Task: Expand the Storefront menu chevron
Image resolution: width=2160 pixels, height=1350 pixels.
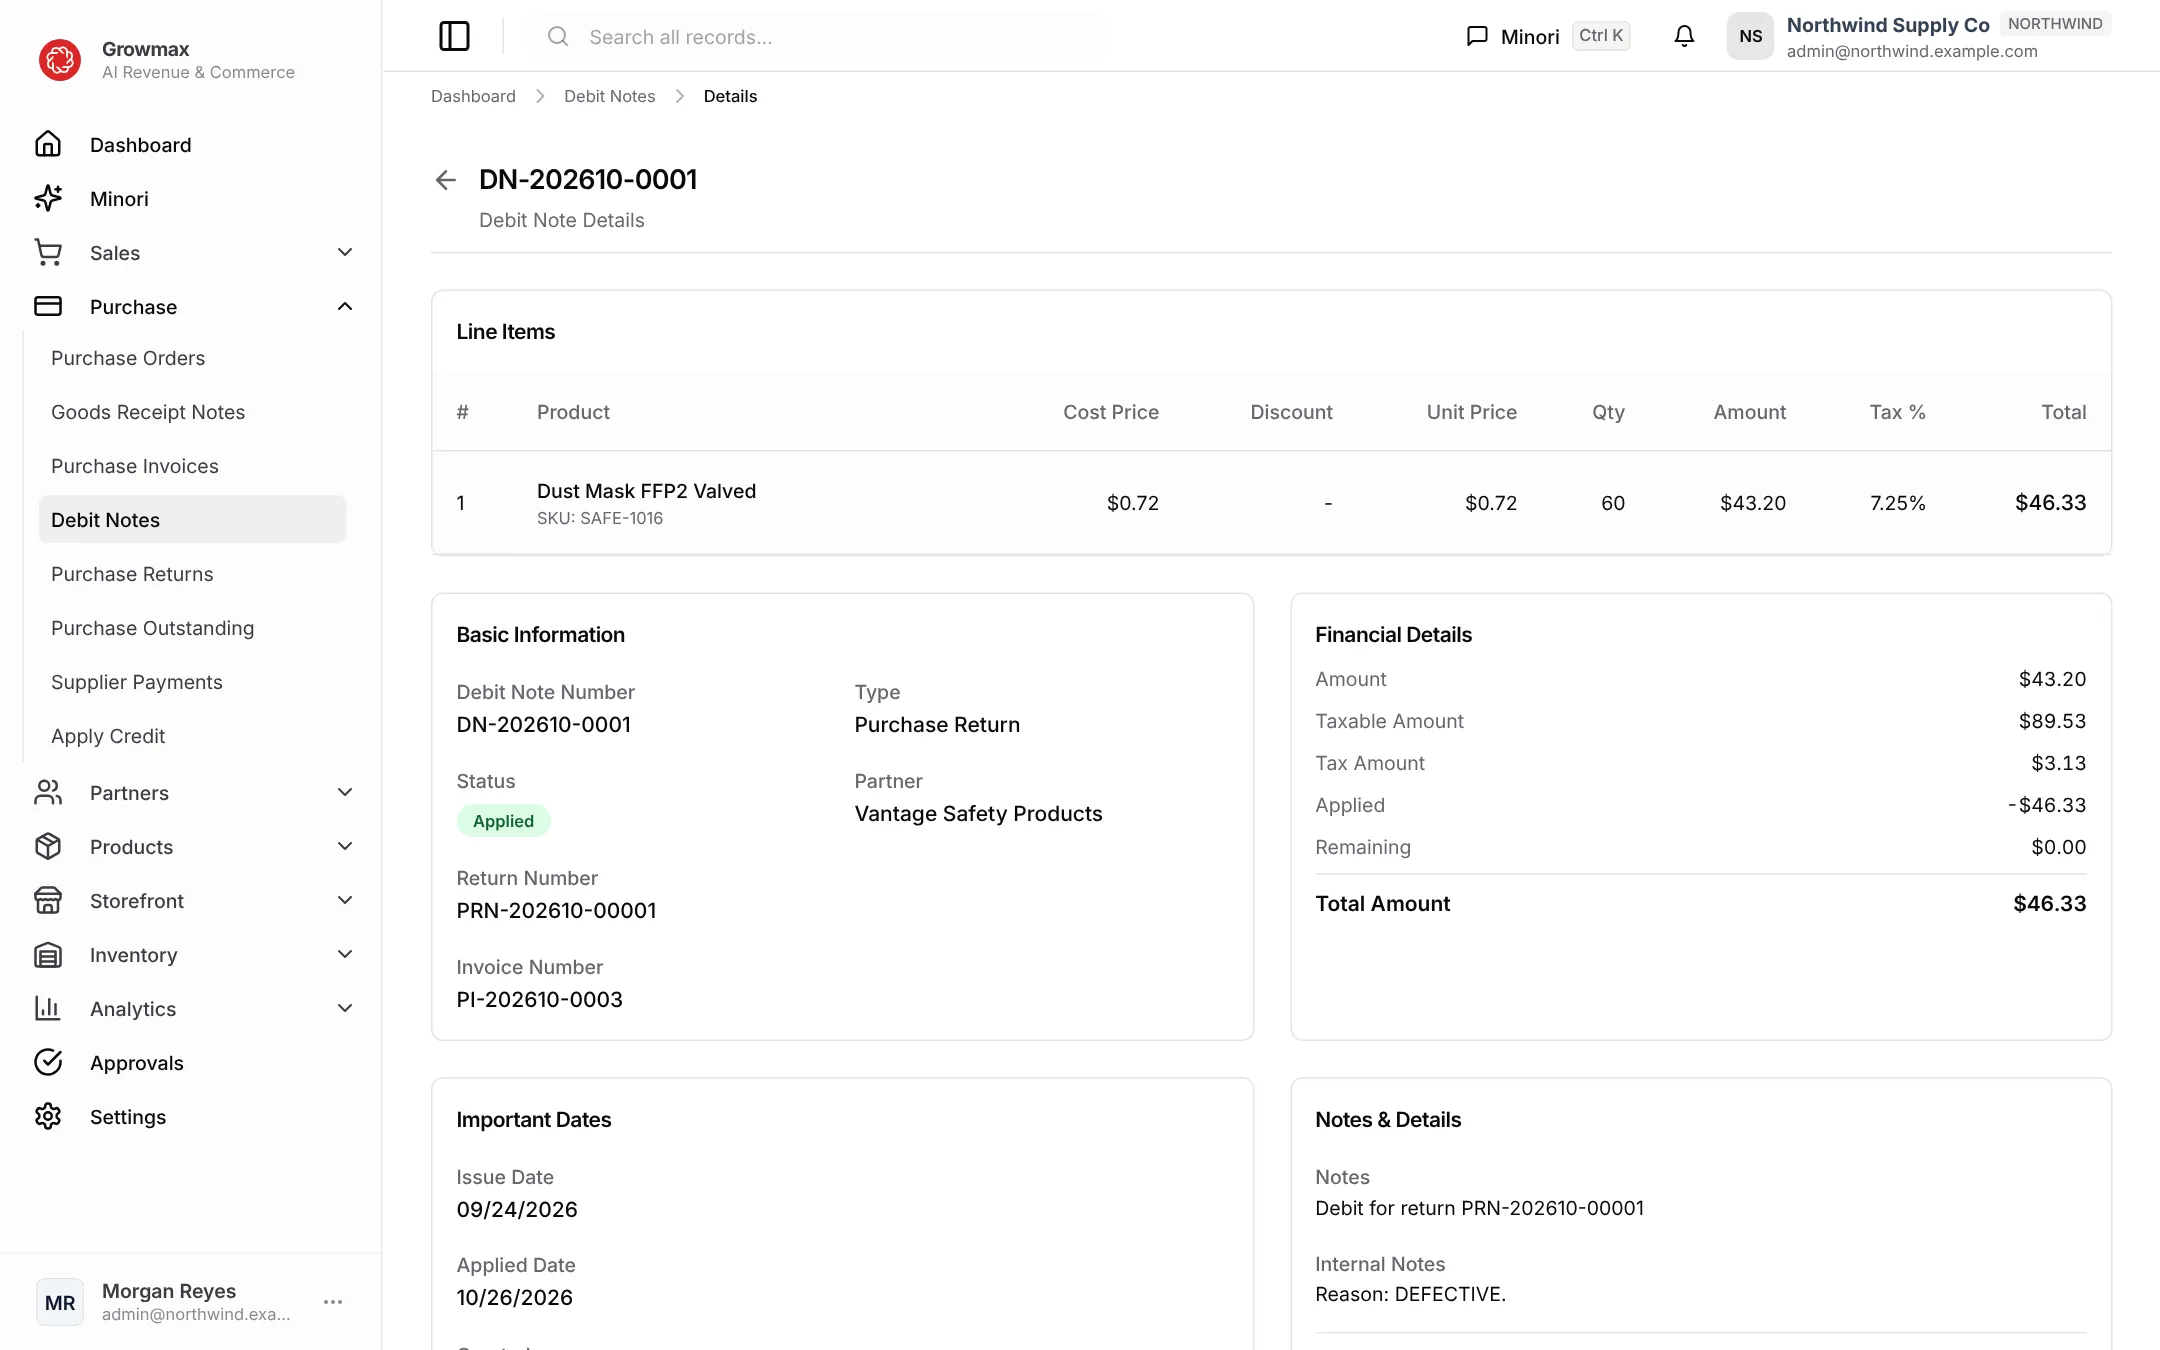Action: point(345,901)
